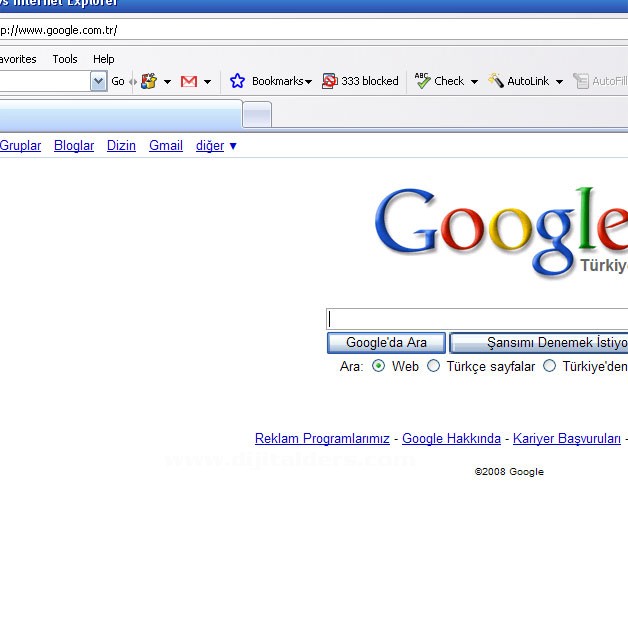This screenshot has width=628, height=622.
Task: Click the Google'da Ara search button
Action: pyautogui.click(x=386, y=343)
